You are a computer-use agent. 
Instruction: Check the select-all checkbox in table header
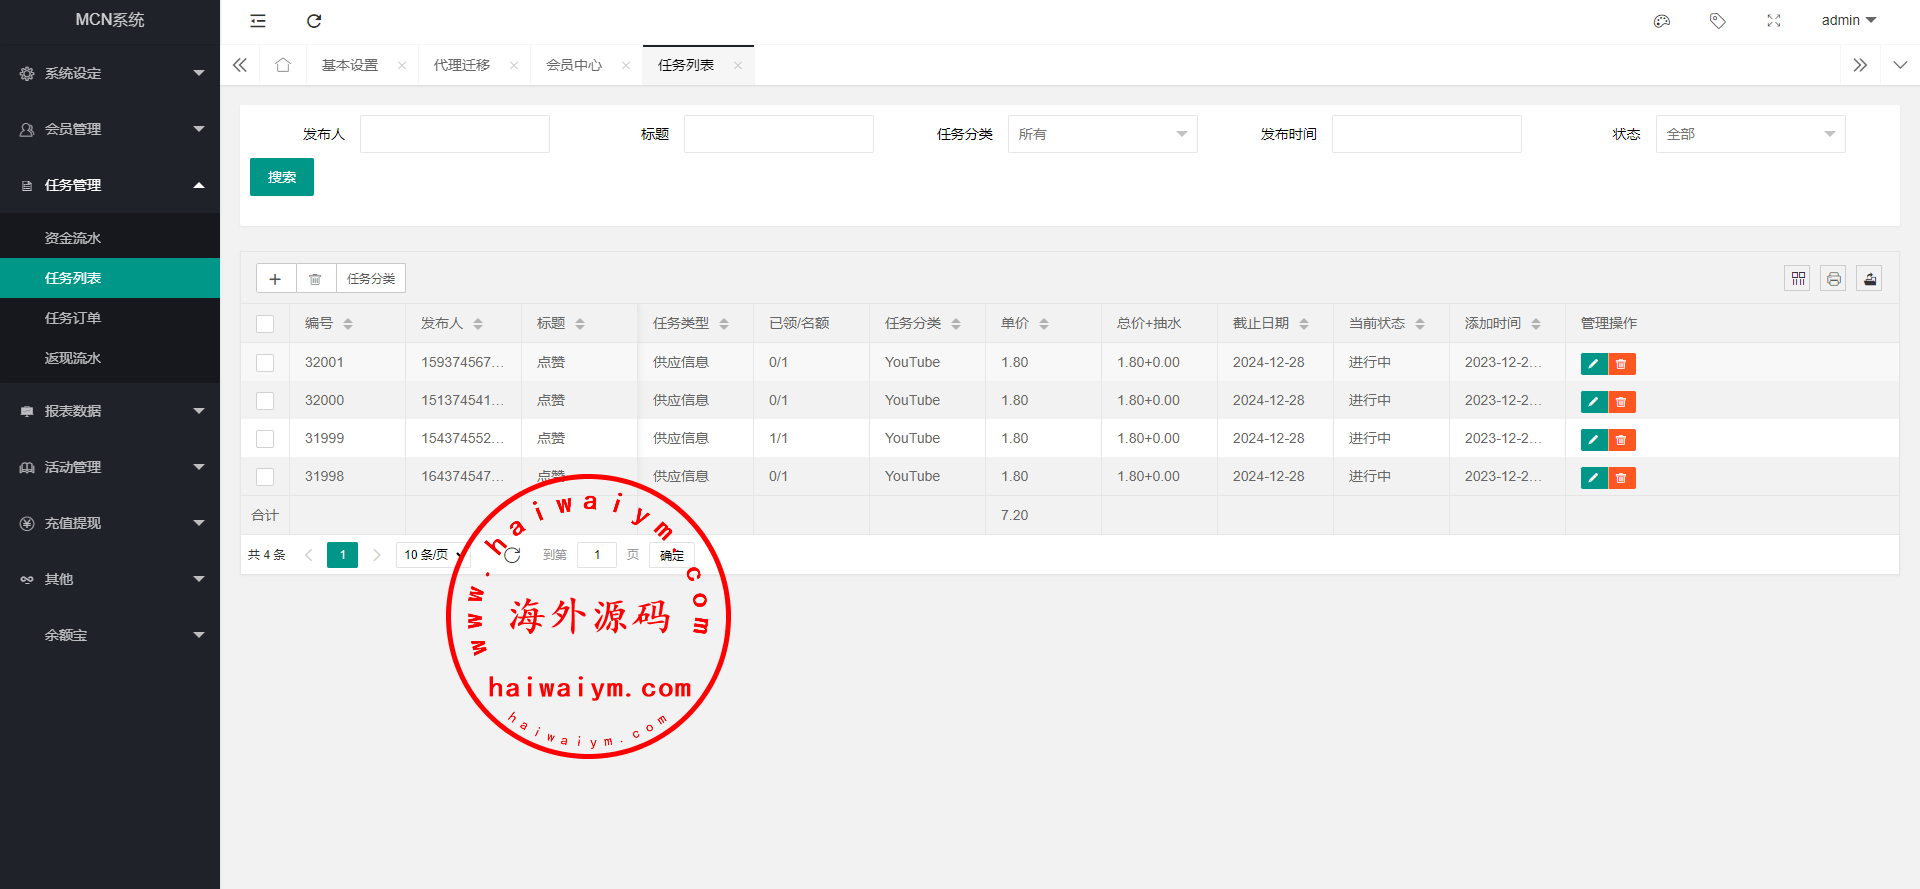265,324
